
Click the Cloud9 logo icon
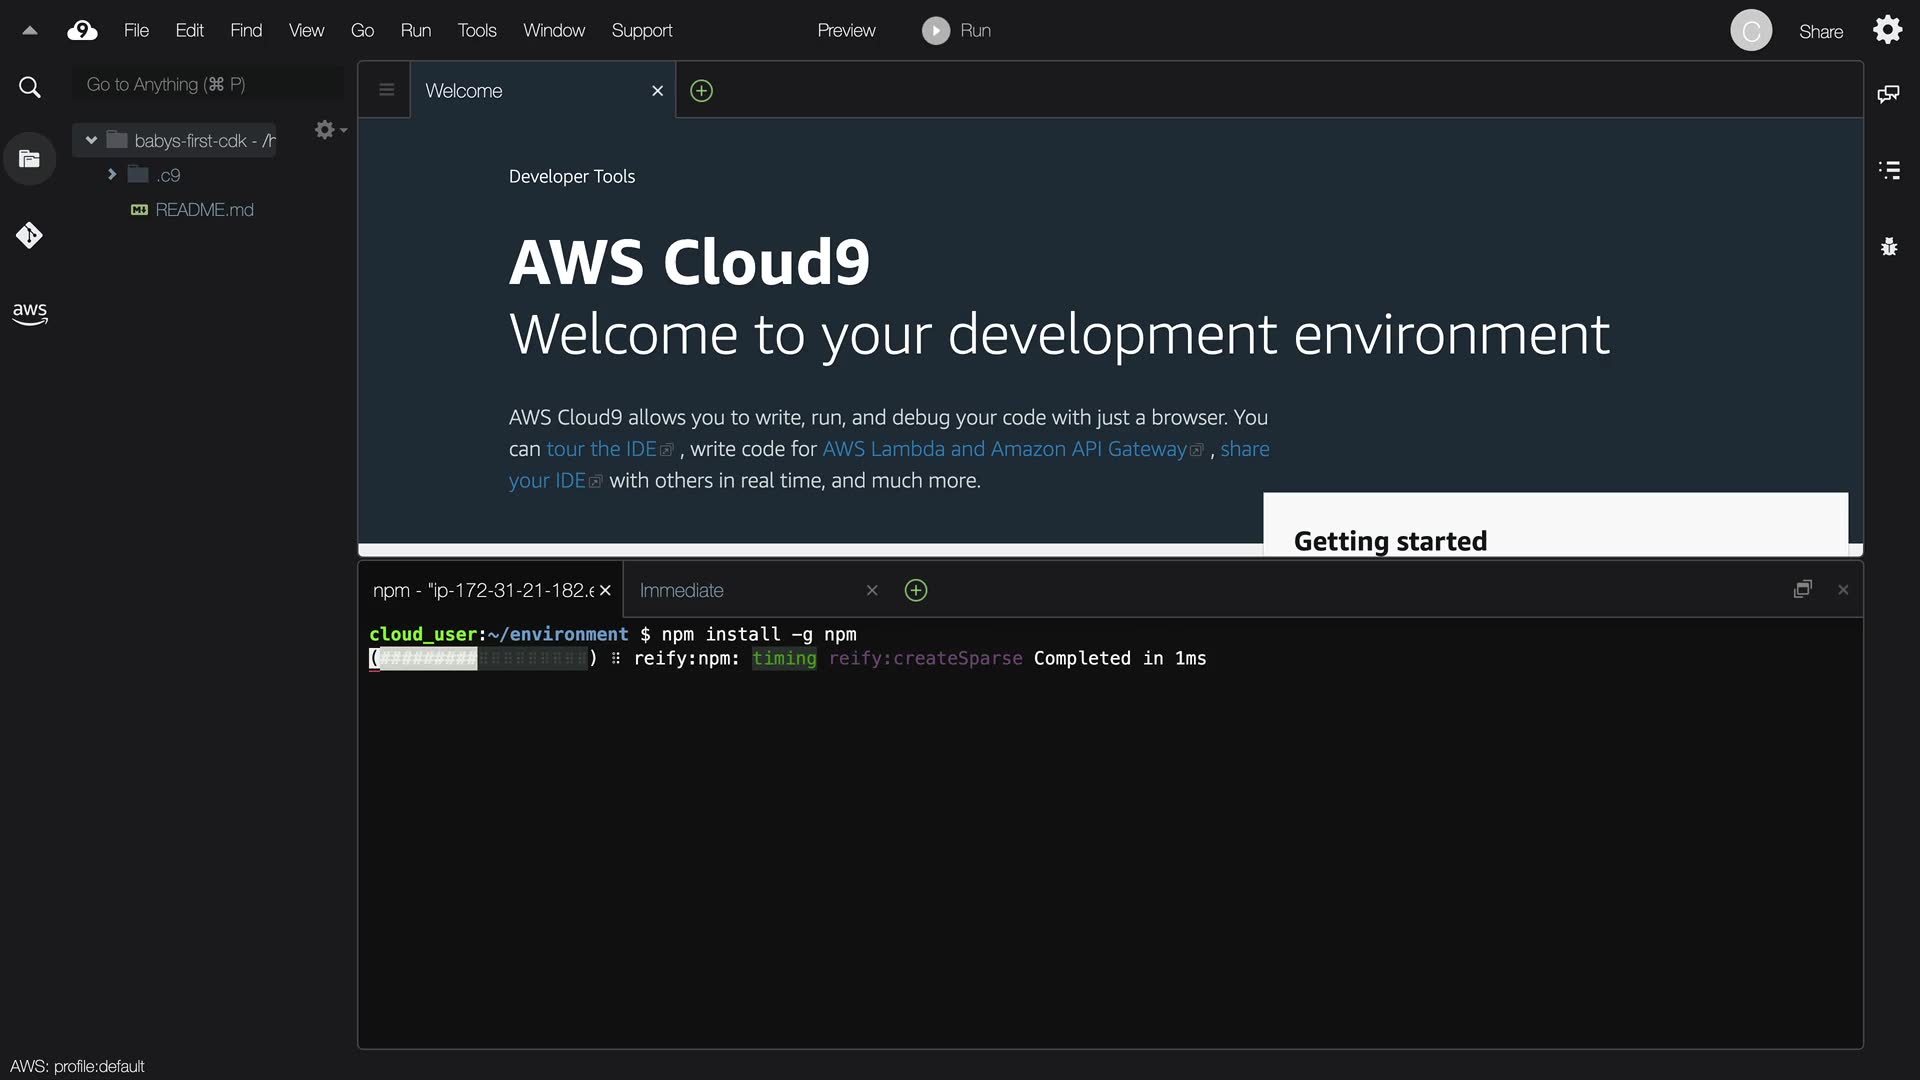(x=82, y=31)
